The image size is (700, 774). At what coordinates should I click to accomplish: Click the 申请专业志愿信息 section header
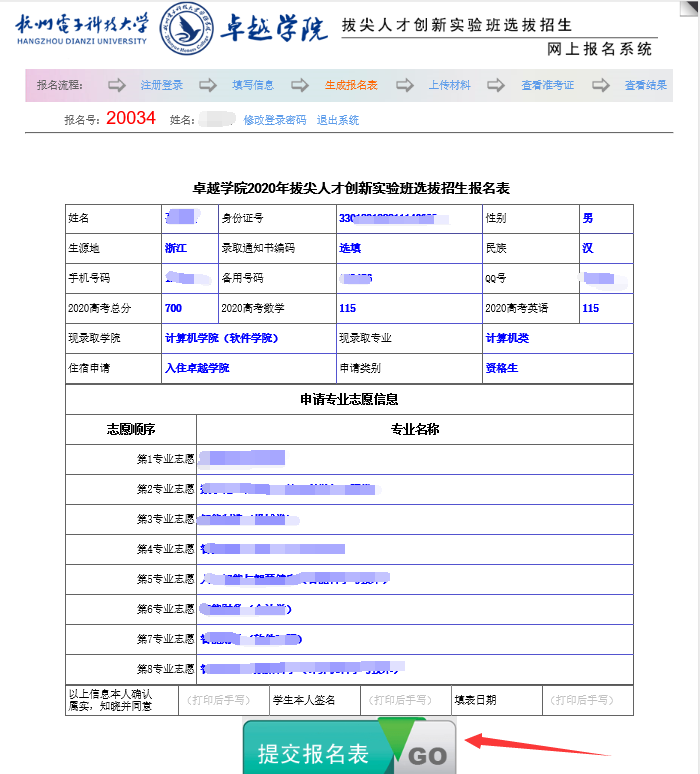(x=349, y=399)
